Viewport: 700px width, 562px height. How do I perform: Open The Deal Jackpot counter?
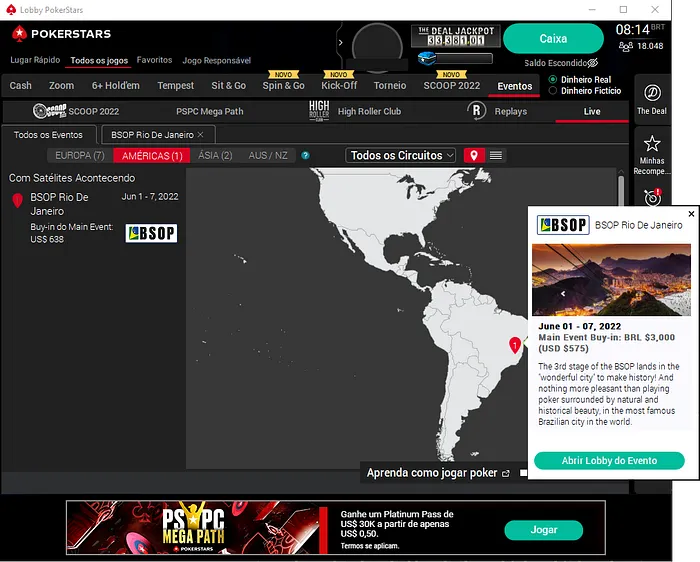point(455,36)
